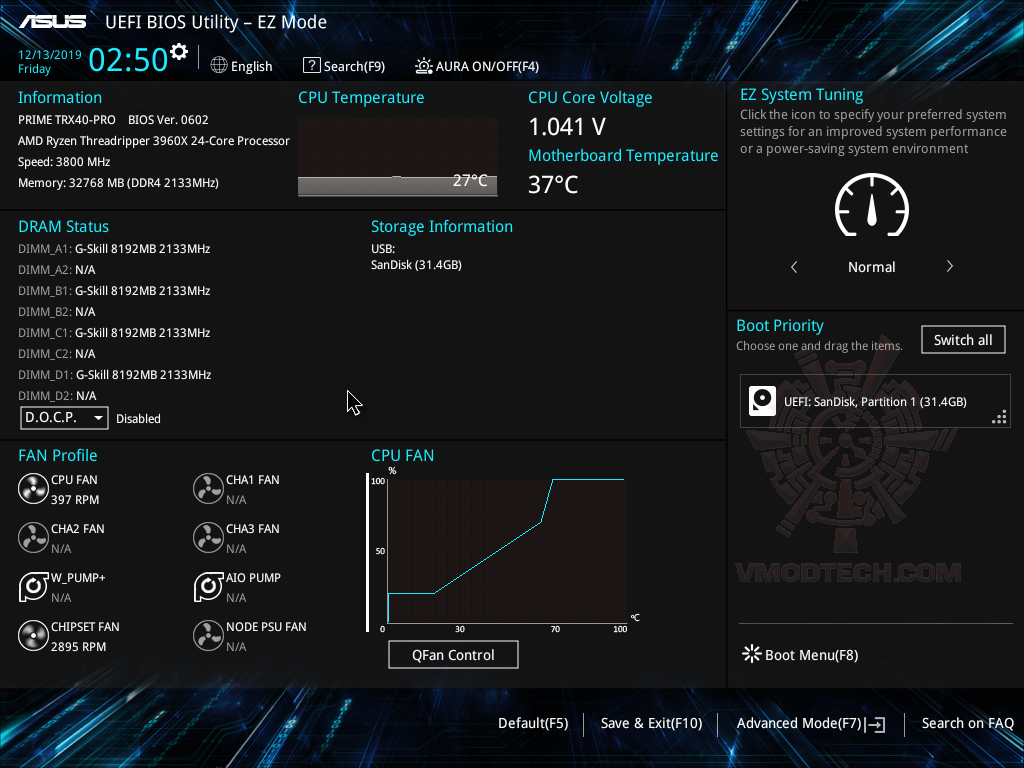Click Save & Exit(F10)
Viewport: 1024px width, 768px height.
coord(651,723)
